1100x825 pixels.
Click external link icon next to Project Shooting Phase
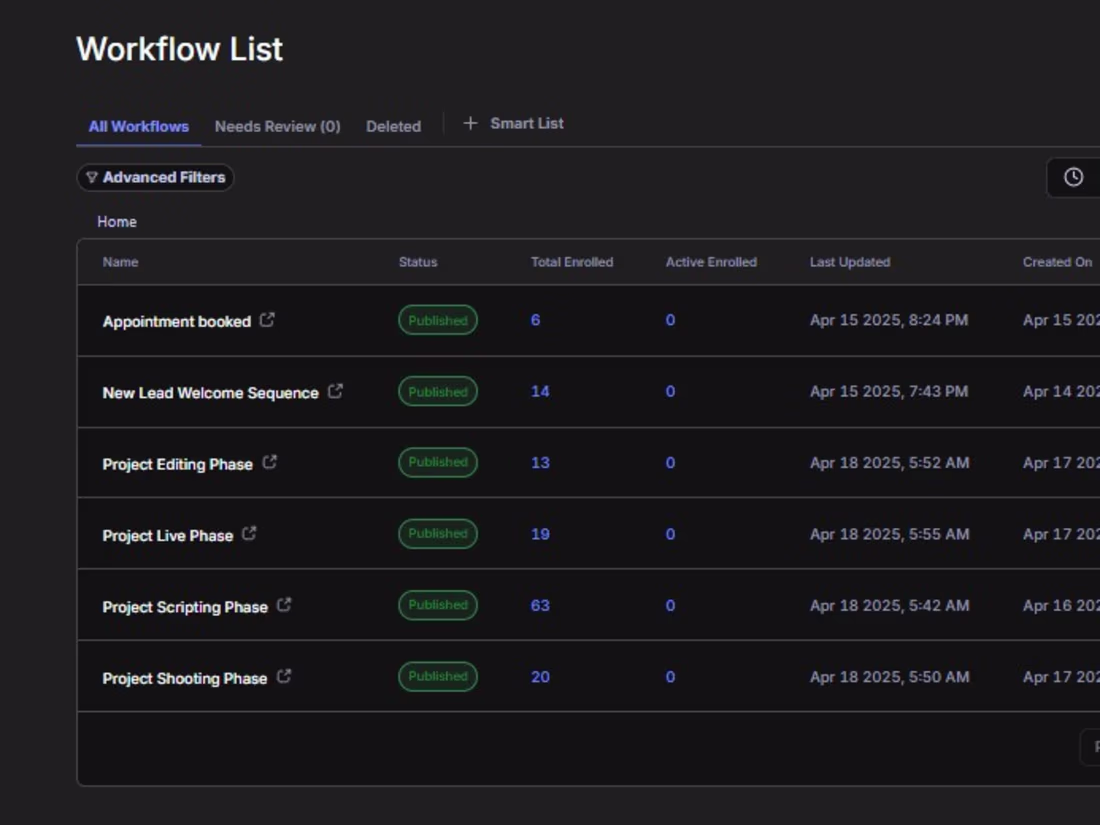[x=284, y=677]
